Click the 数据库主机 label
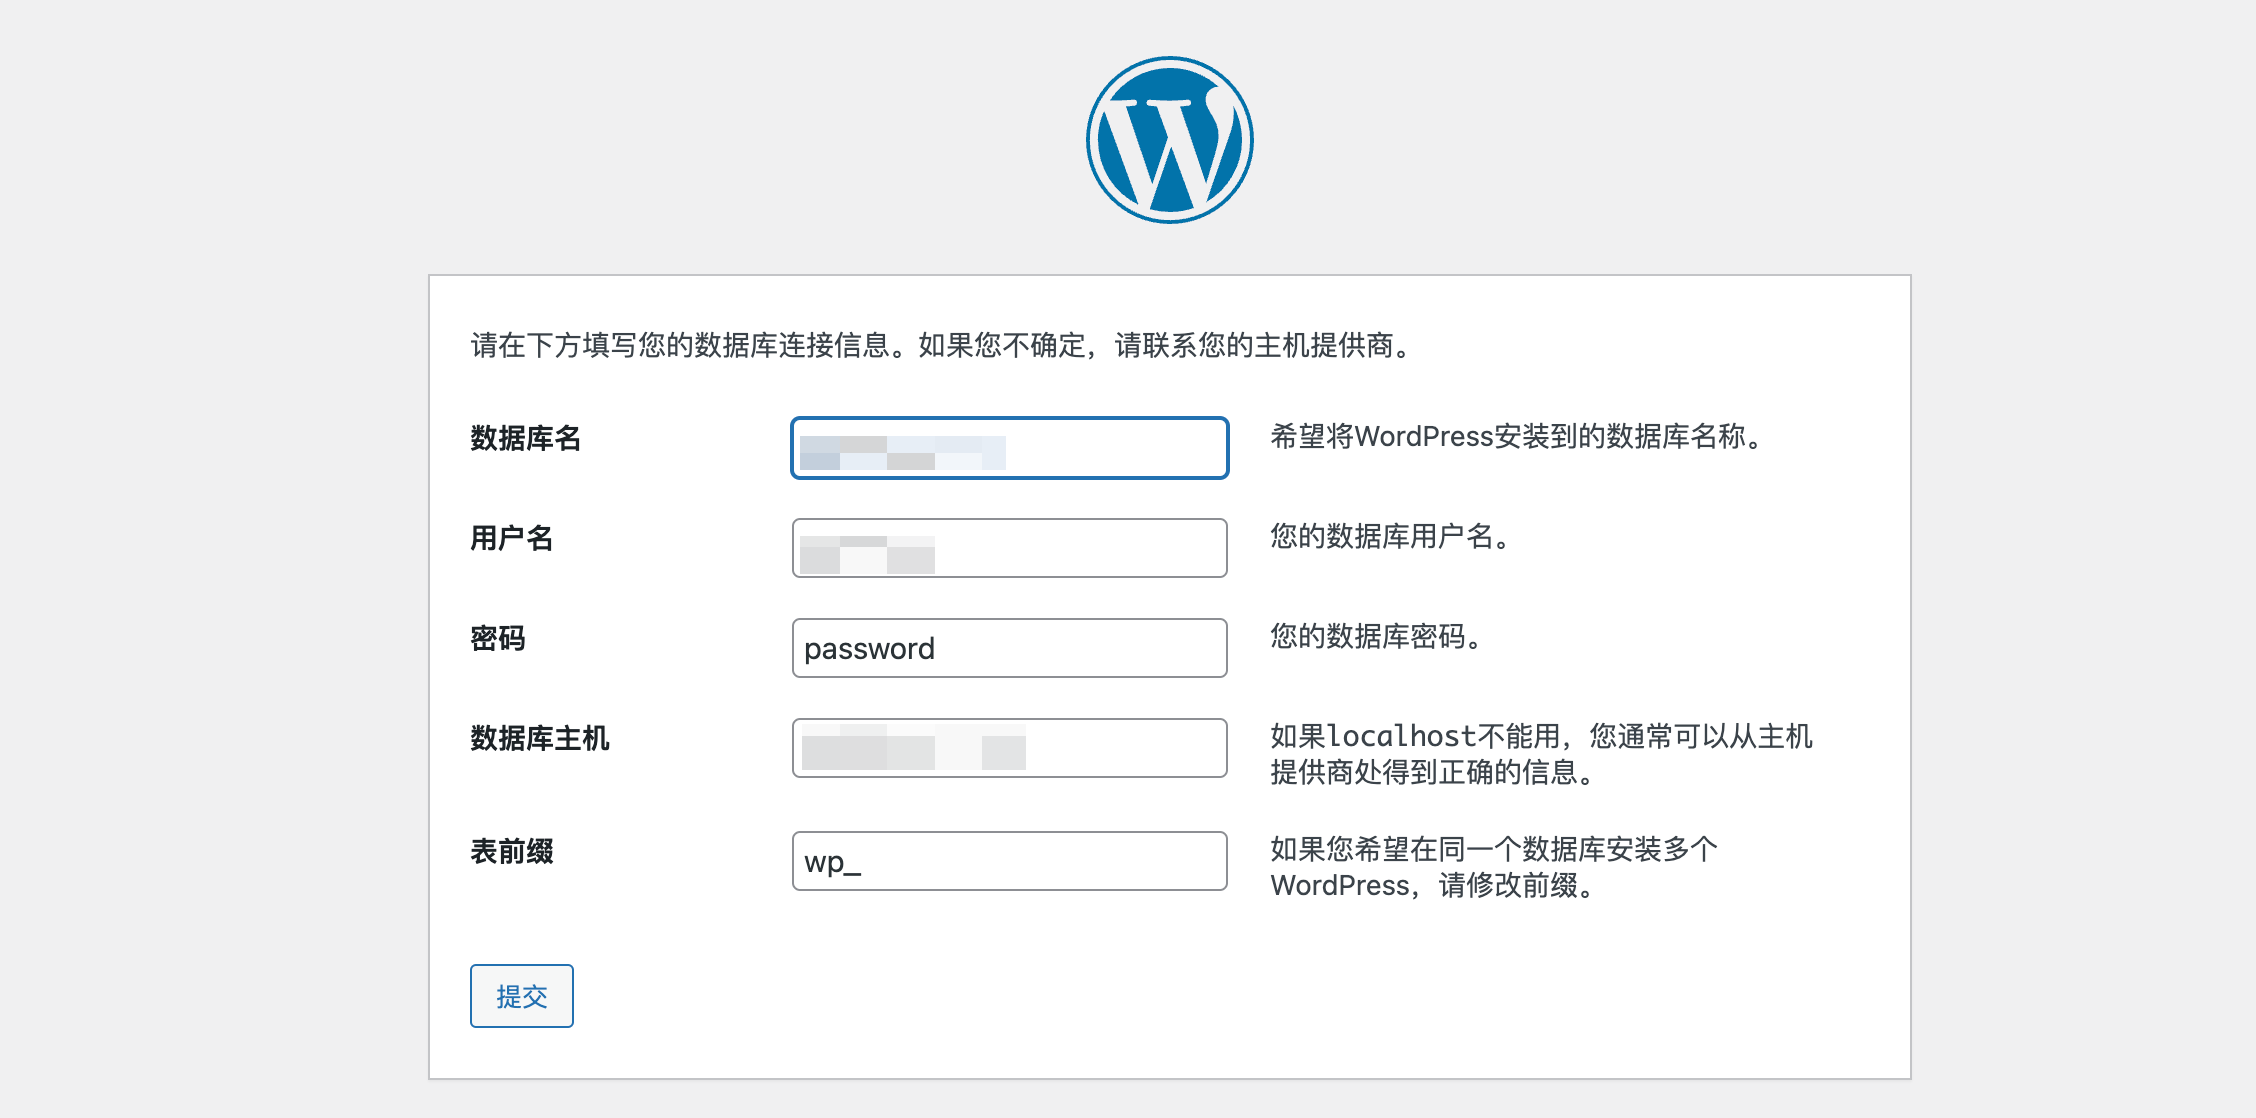Image resolution: width=2256 pixels, height=1118 pixels. coord(540,738)
